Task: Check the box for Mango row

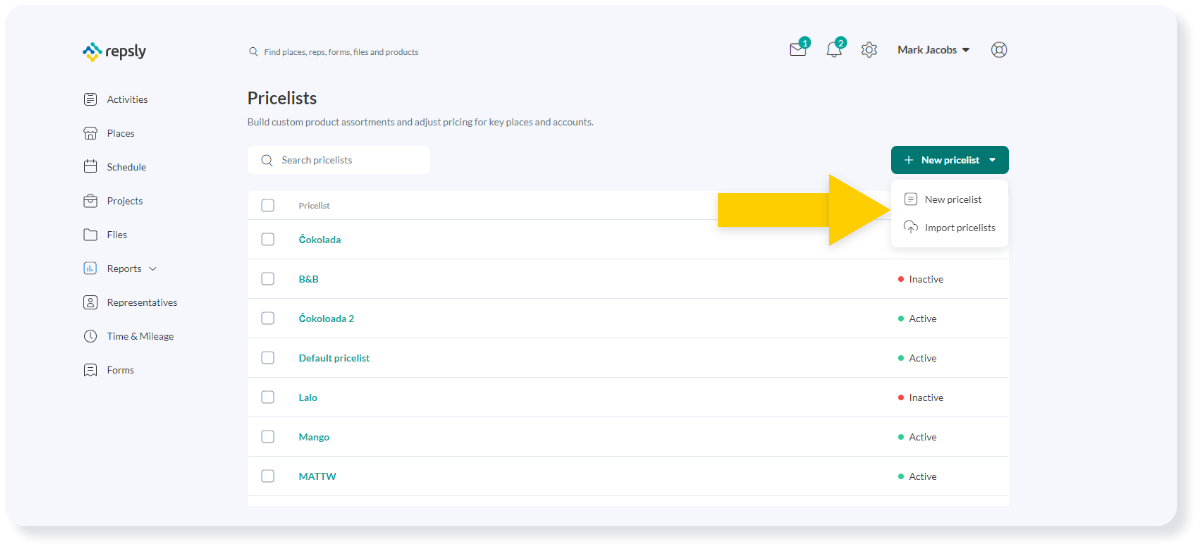Action: tap(268, 437)
